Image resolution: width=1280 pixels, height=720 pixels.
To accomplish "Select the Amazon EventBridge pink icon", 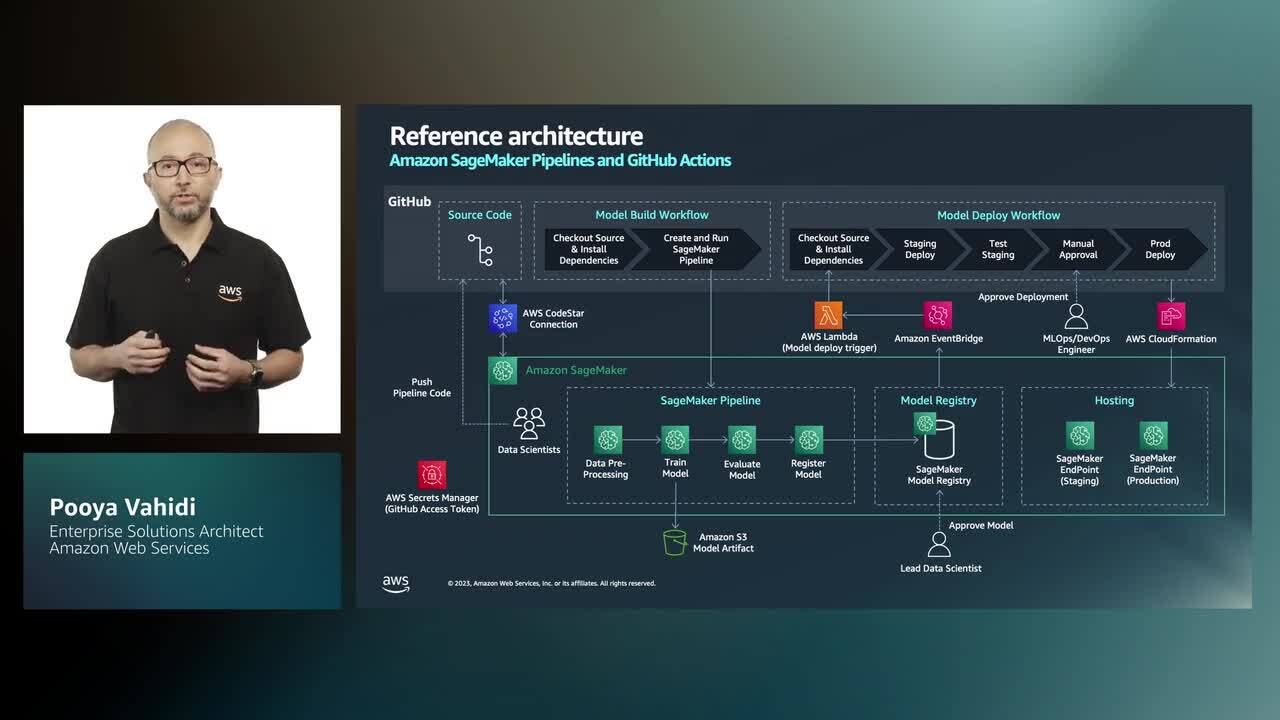I will [x=938, y=315].
